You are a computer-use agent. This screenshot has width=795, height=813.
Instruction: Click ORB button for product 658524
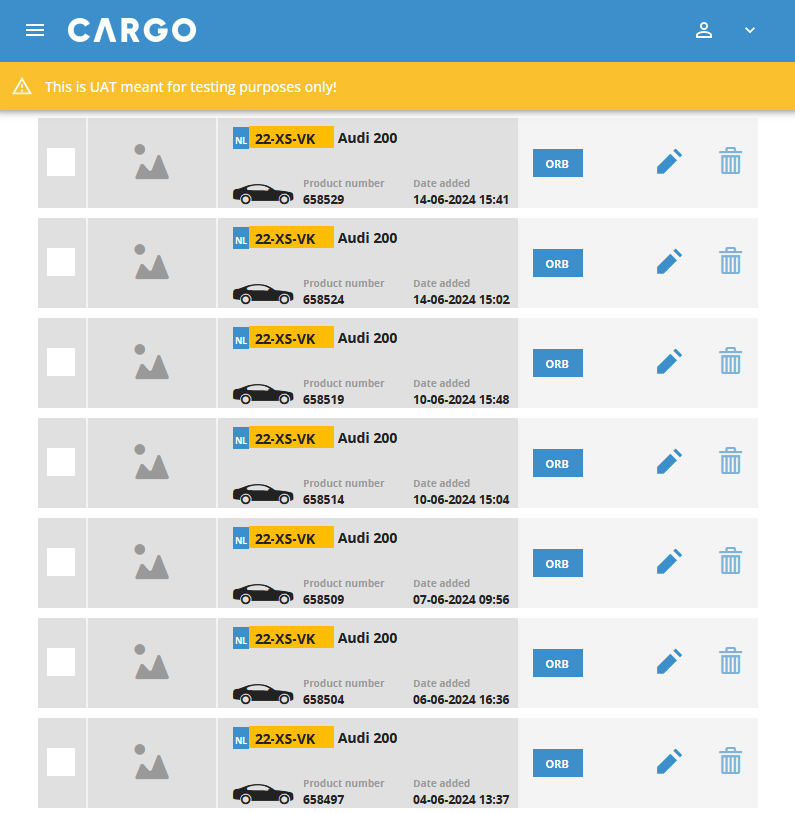[557, 263]
